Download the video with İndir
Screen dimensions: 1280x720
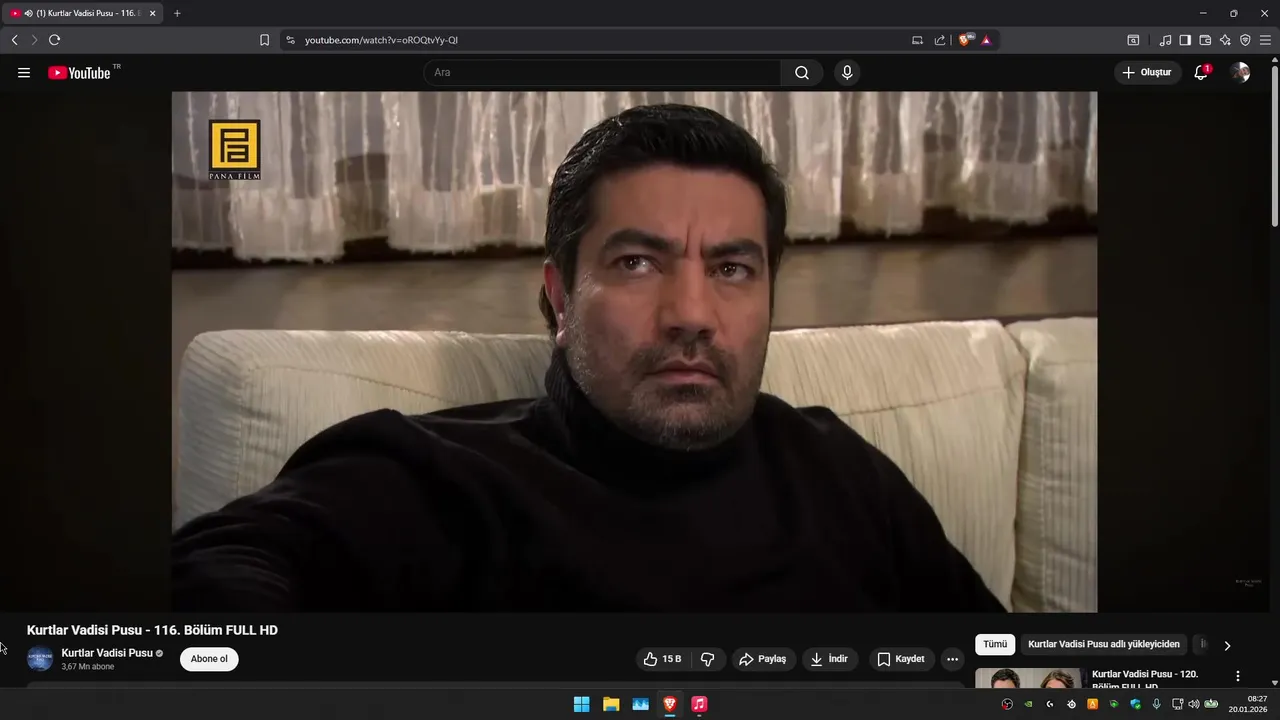pyautogui.click(x=830, y=659)
